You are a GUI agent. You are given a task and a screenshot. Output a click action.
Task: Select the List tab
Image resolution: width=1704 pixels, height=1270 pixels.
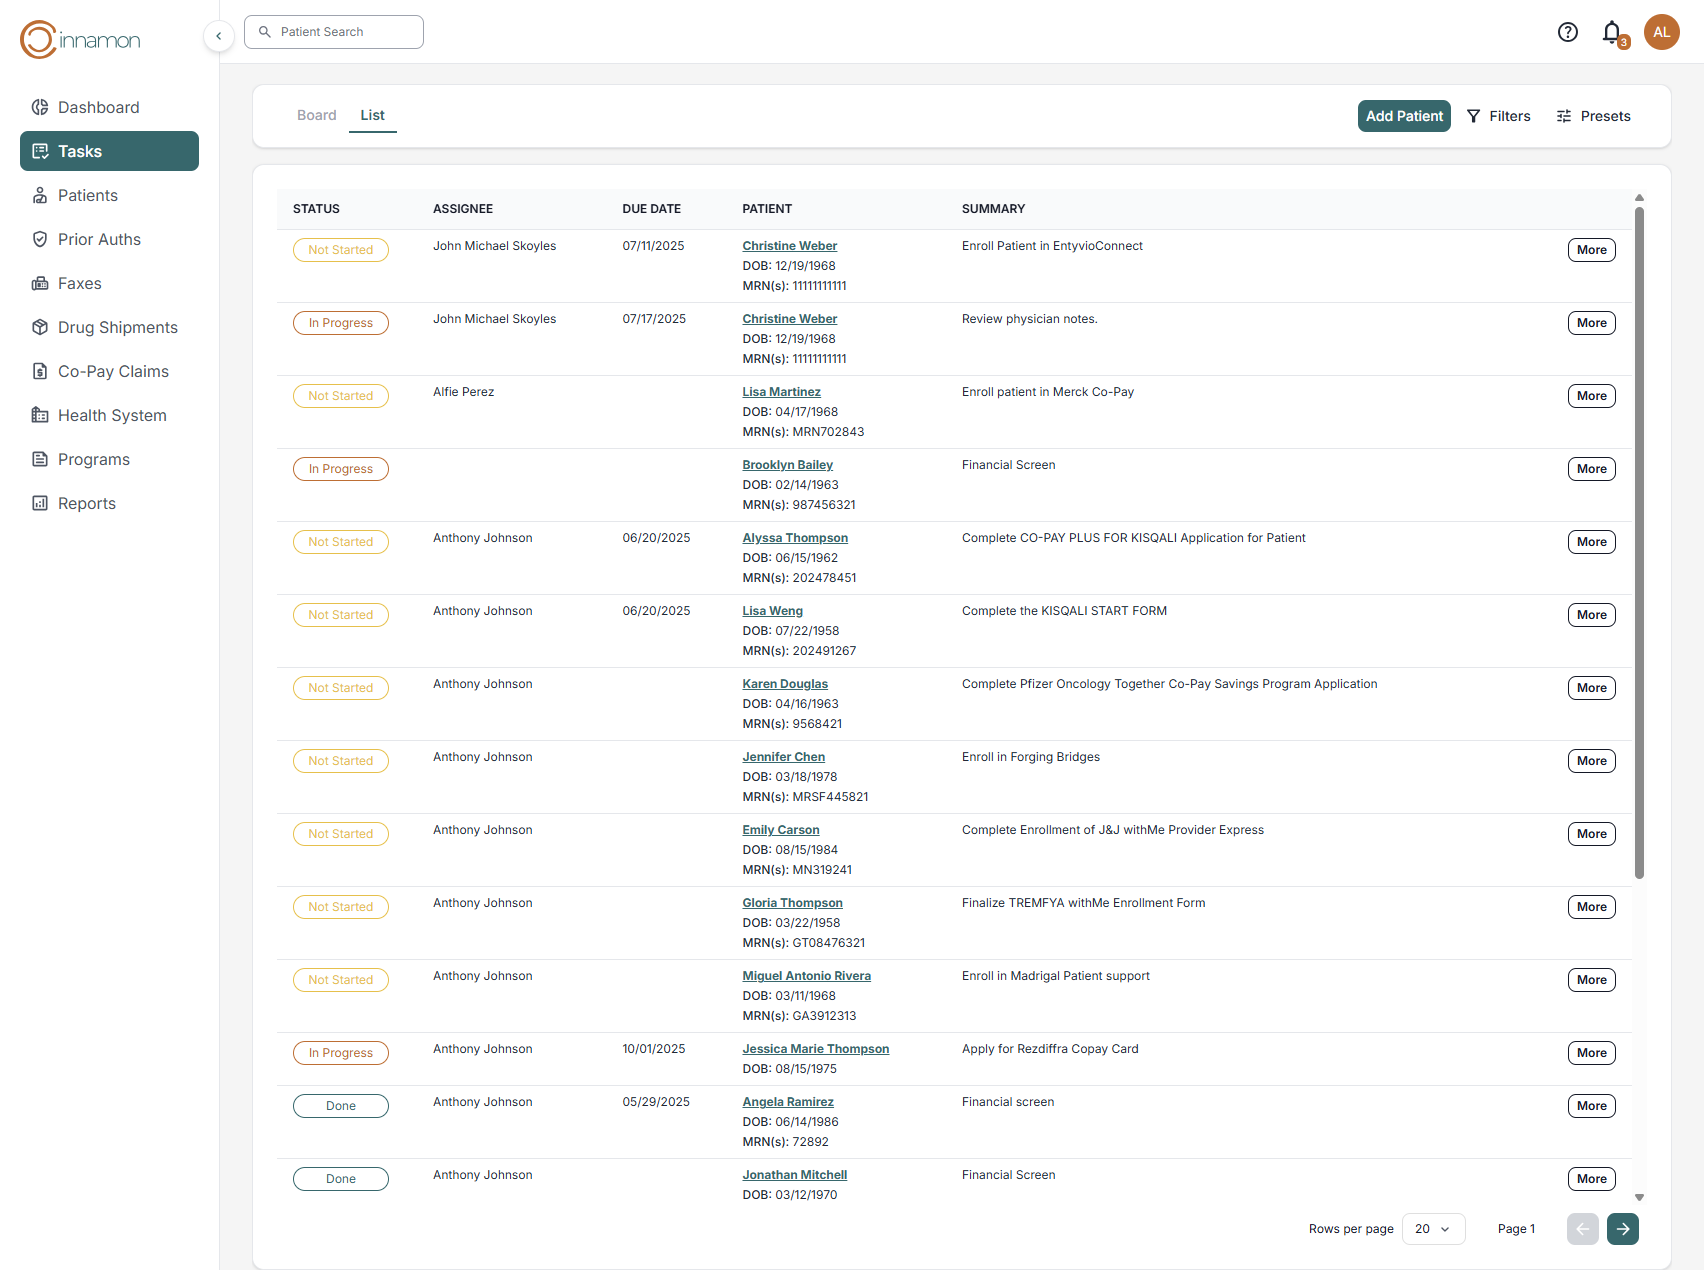372,115
